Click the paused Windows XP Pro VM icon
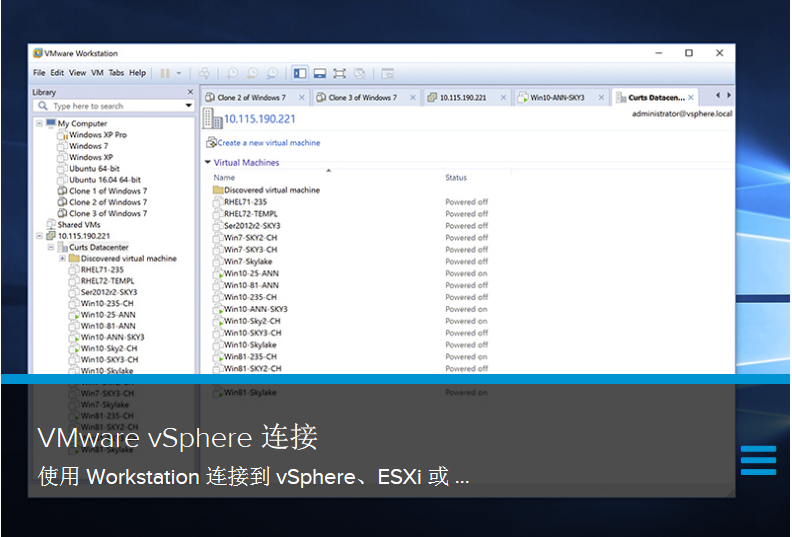792x537 pixels. (62, 134)
